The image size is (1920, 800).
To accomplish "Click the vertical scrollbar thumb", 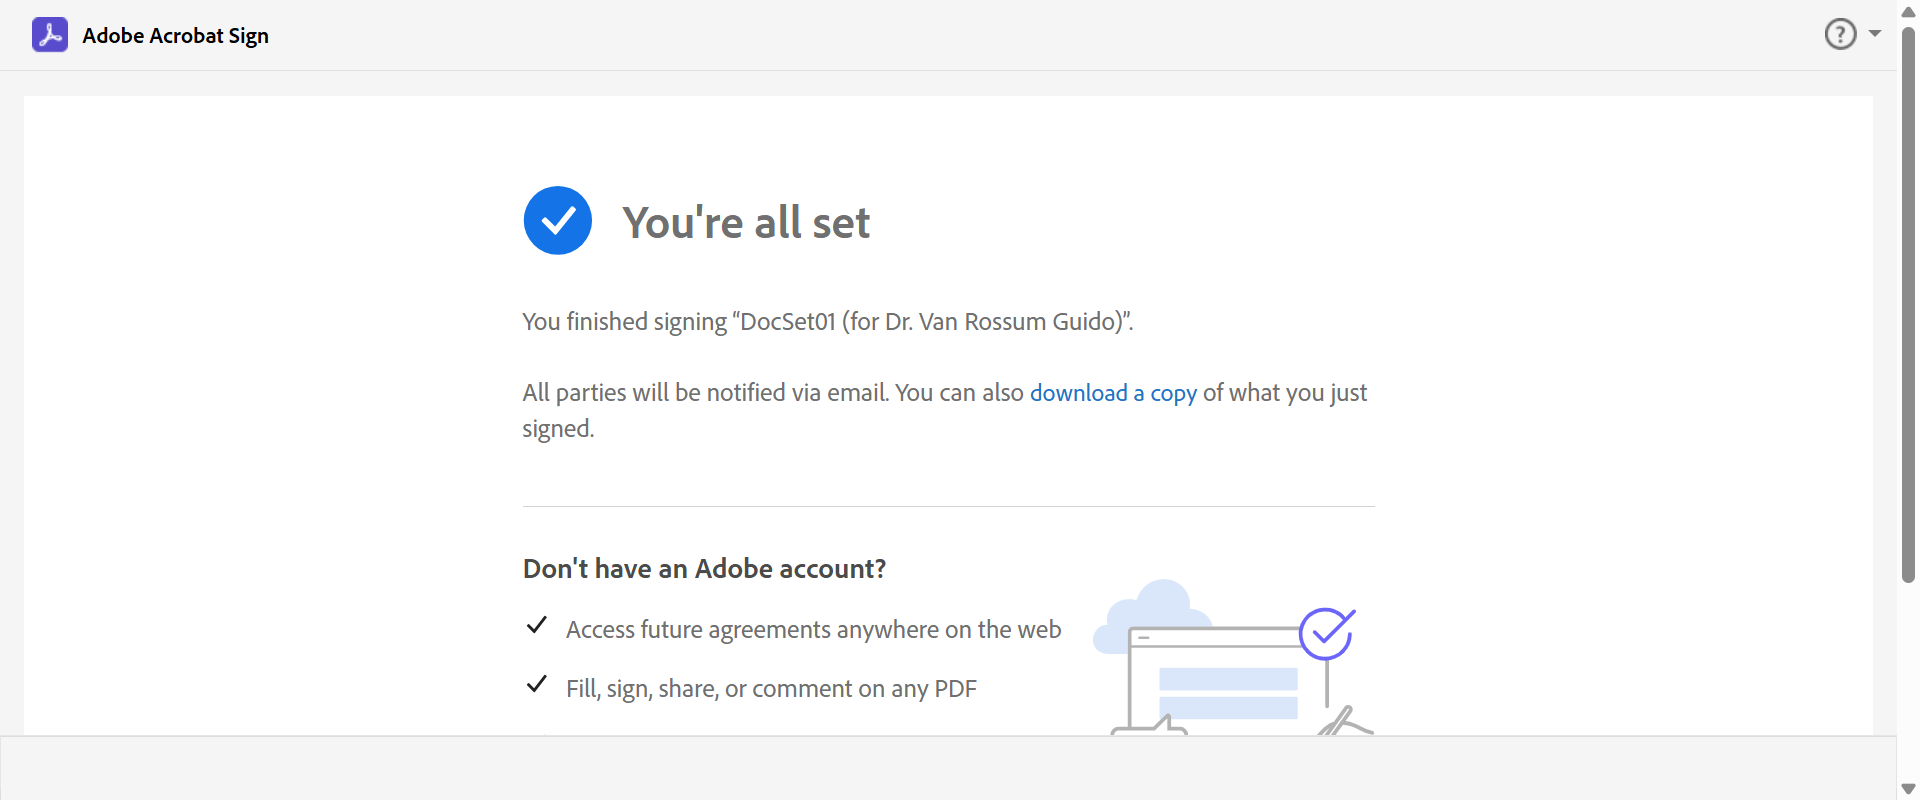I will click(1908, 300).
